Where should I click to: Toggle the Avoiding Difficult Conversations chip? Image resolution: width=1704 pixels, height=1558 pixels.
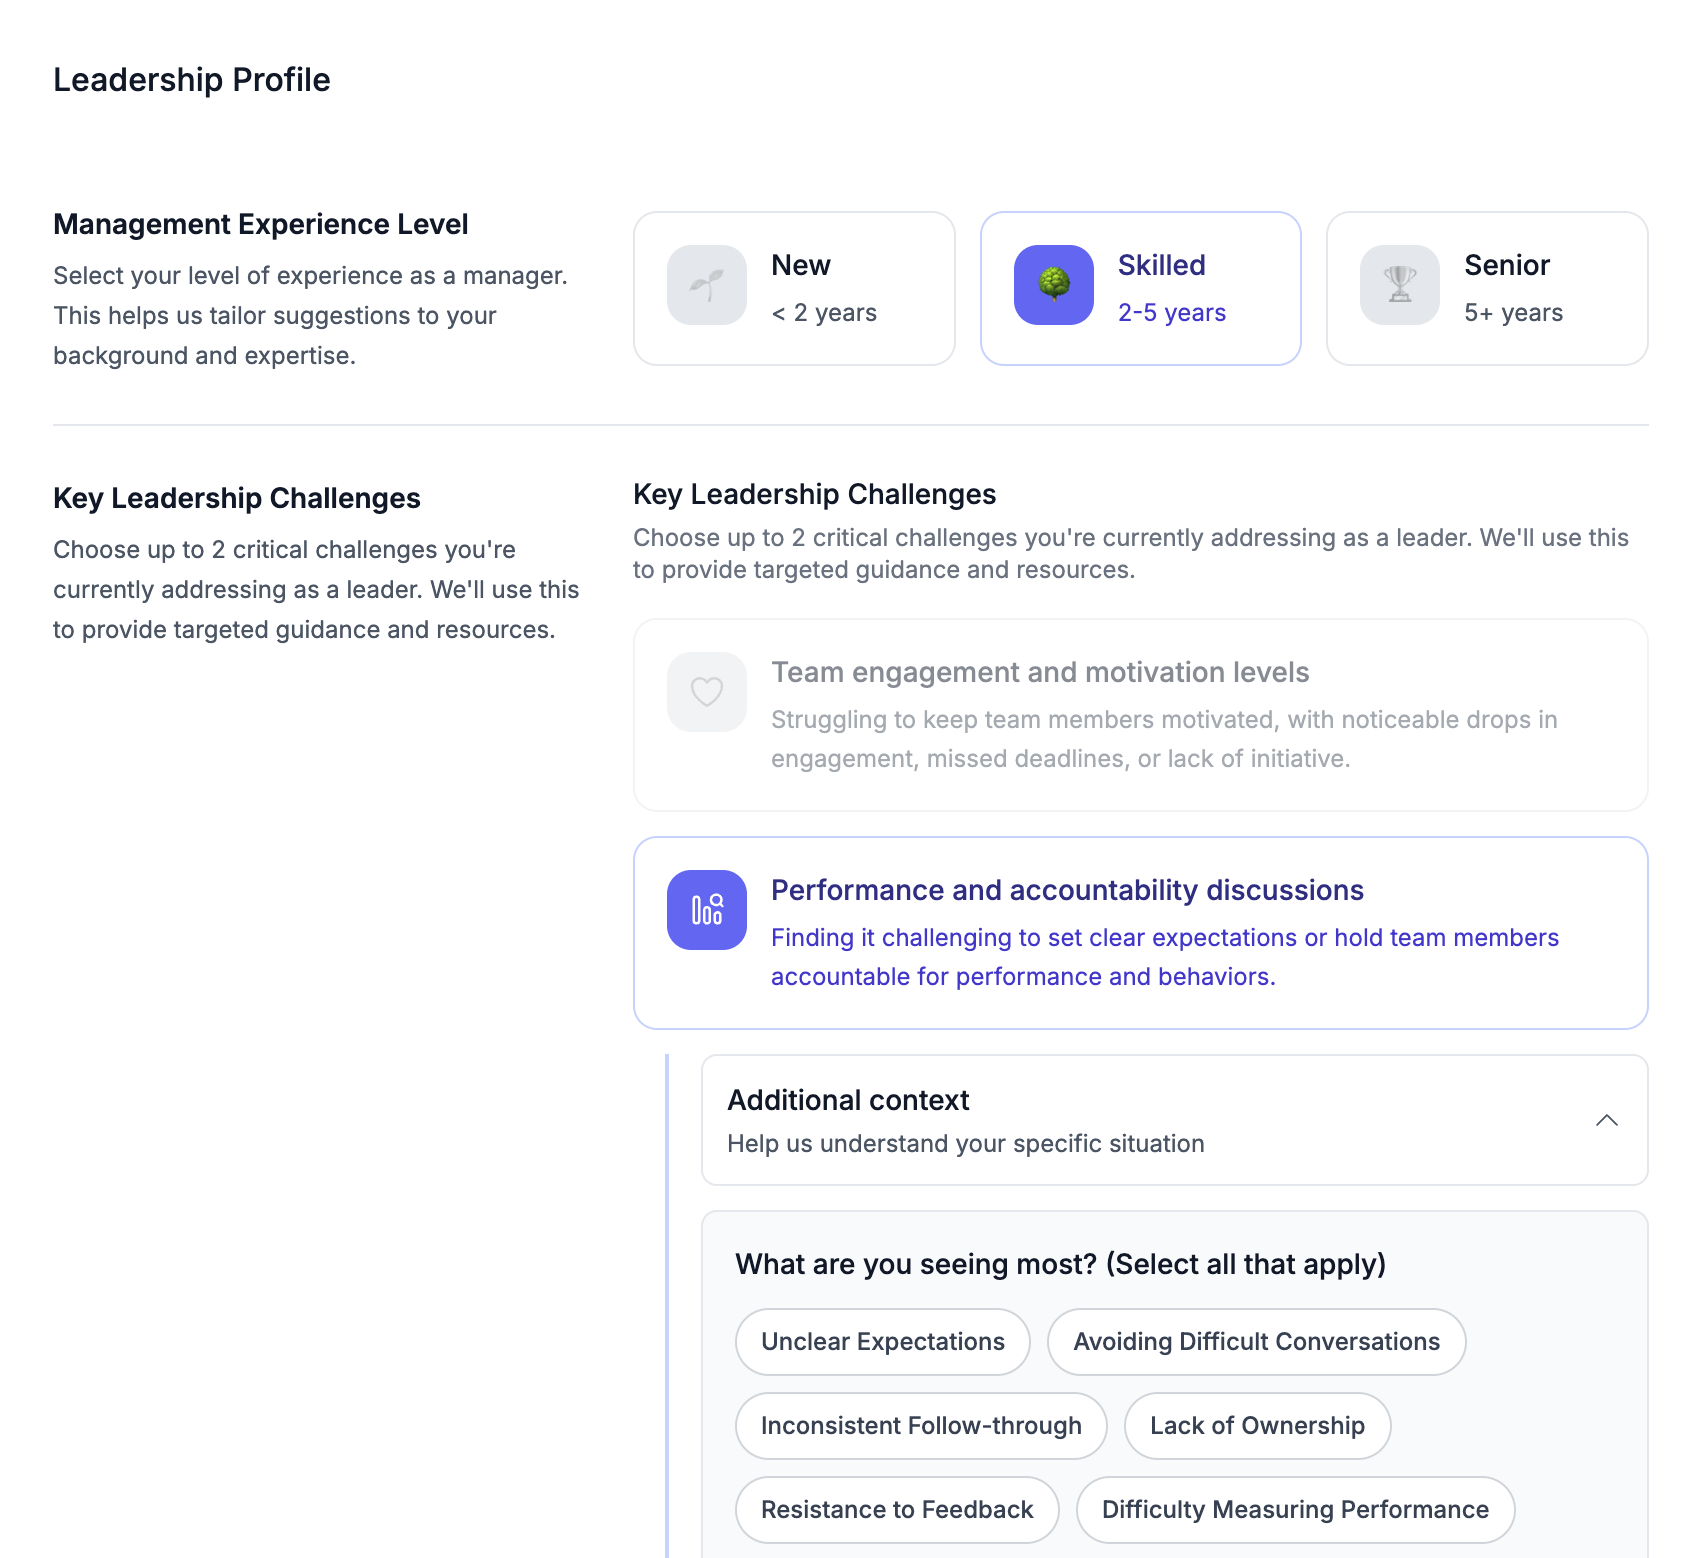click(x=1256, y=1342)
